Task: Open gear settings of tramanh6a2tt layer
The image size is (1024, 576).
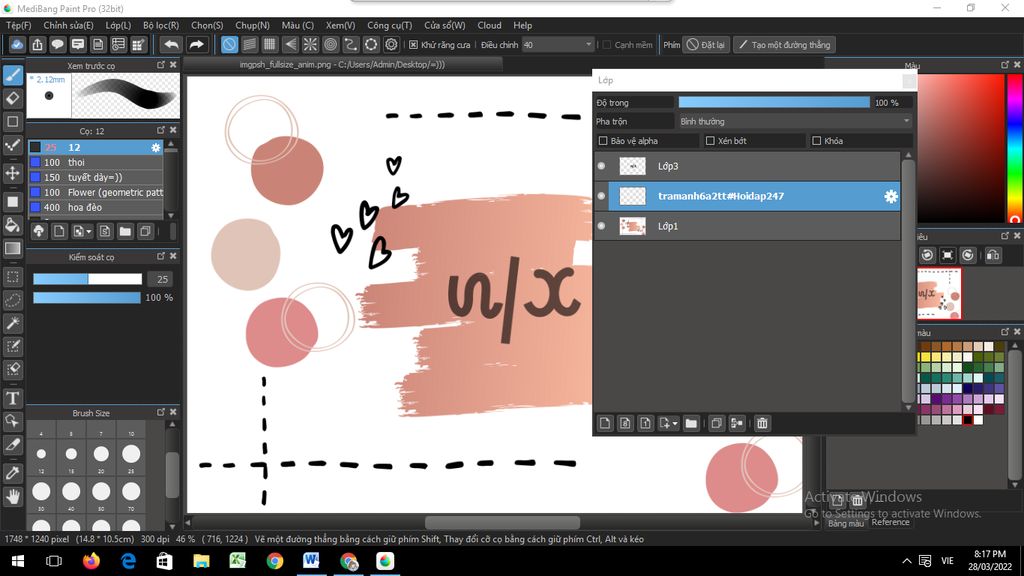Action: [891, 197]
